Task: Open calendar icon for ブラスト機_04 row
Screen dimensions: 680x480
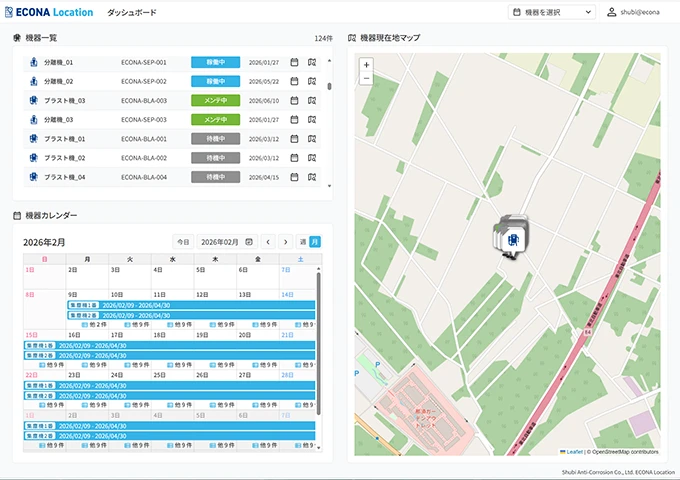Action: [x=294, y=177]
